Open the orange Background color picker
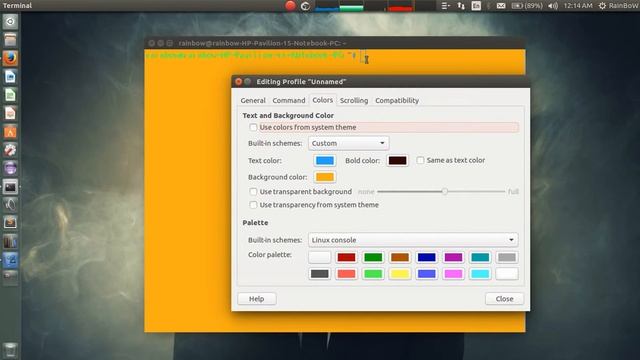Viewport: 640px width, 360px height. click(325, 177)
